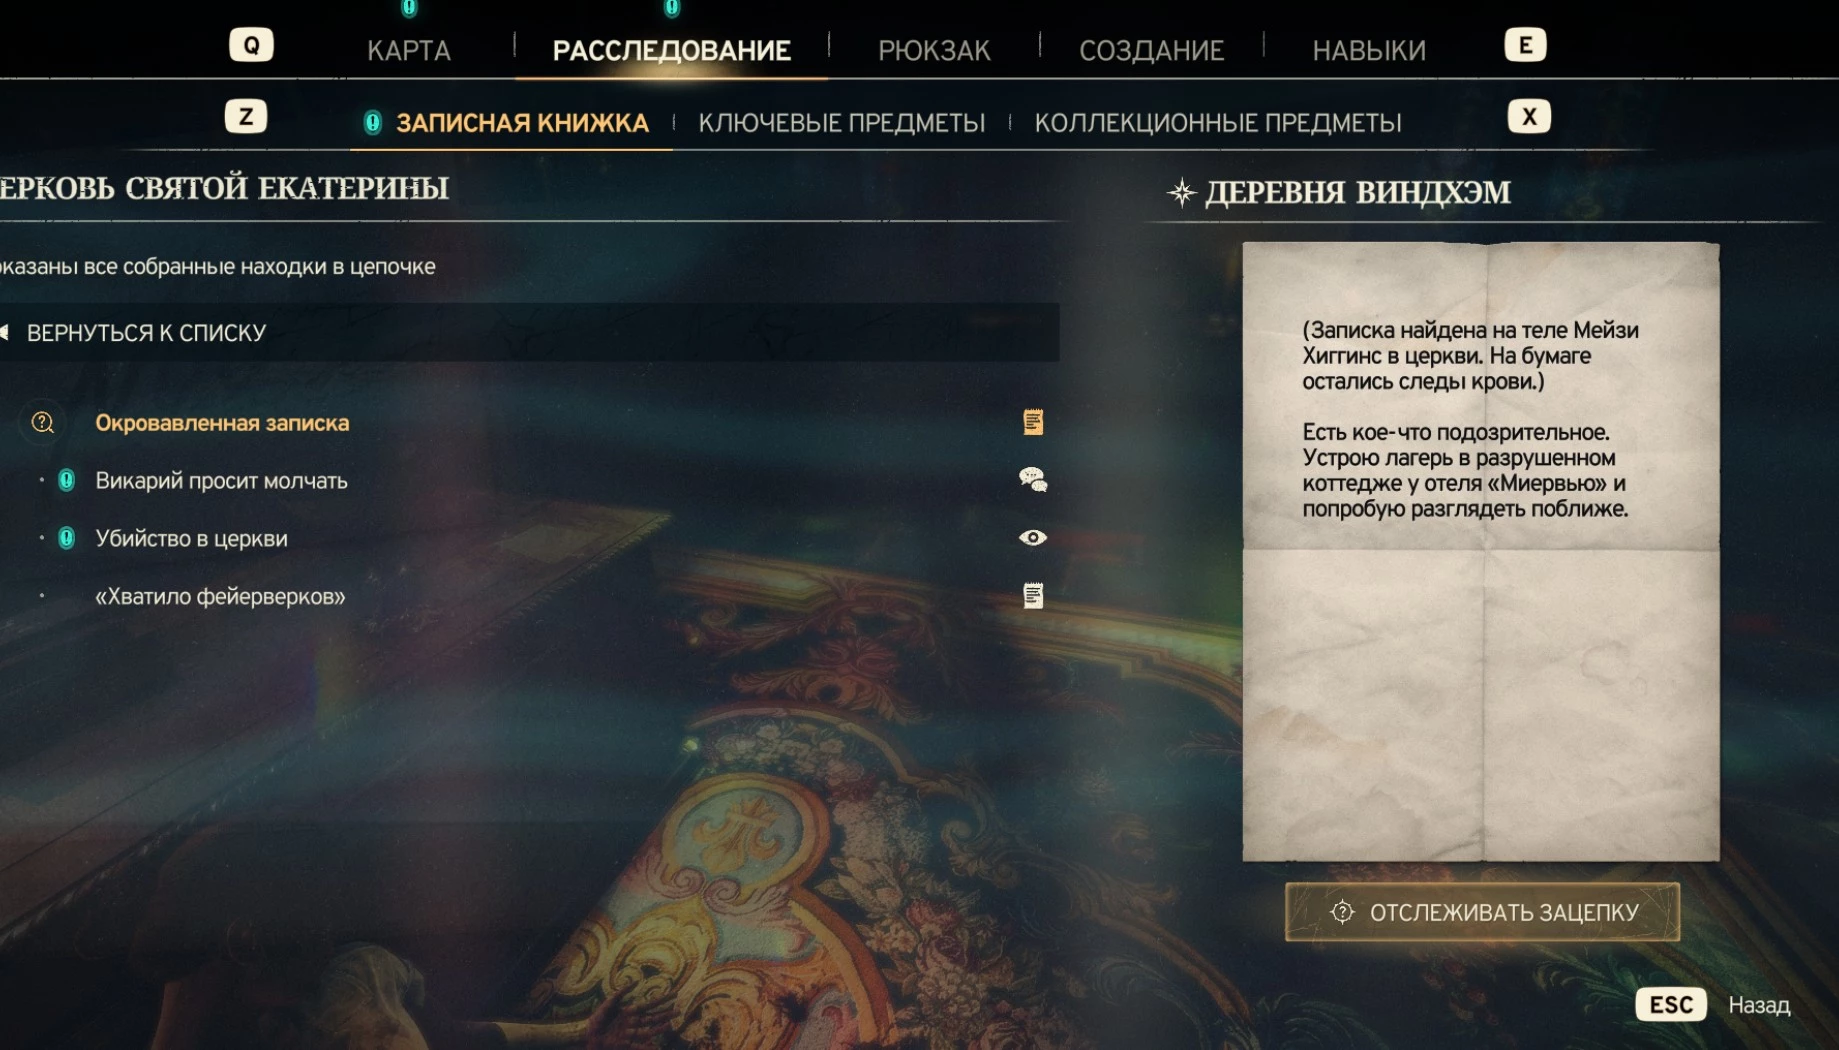Click the Z key sub-tab icon
The image size is (1839, 1050).
[x=246, y=117]
